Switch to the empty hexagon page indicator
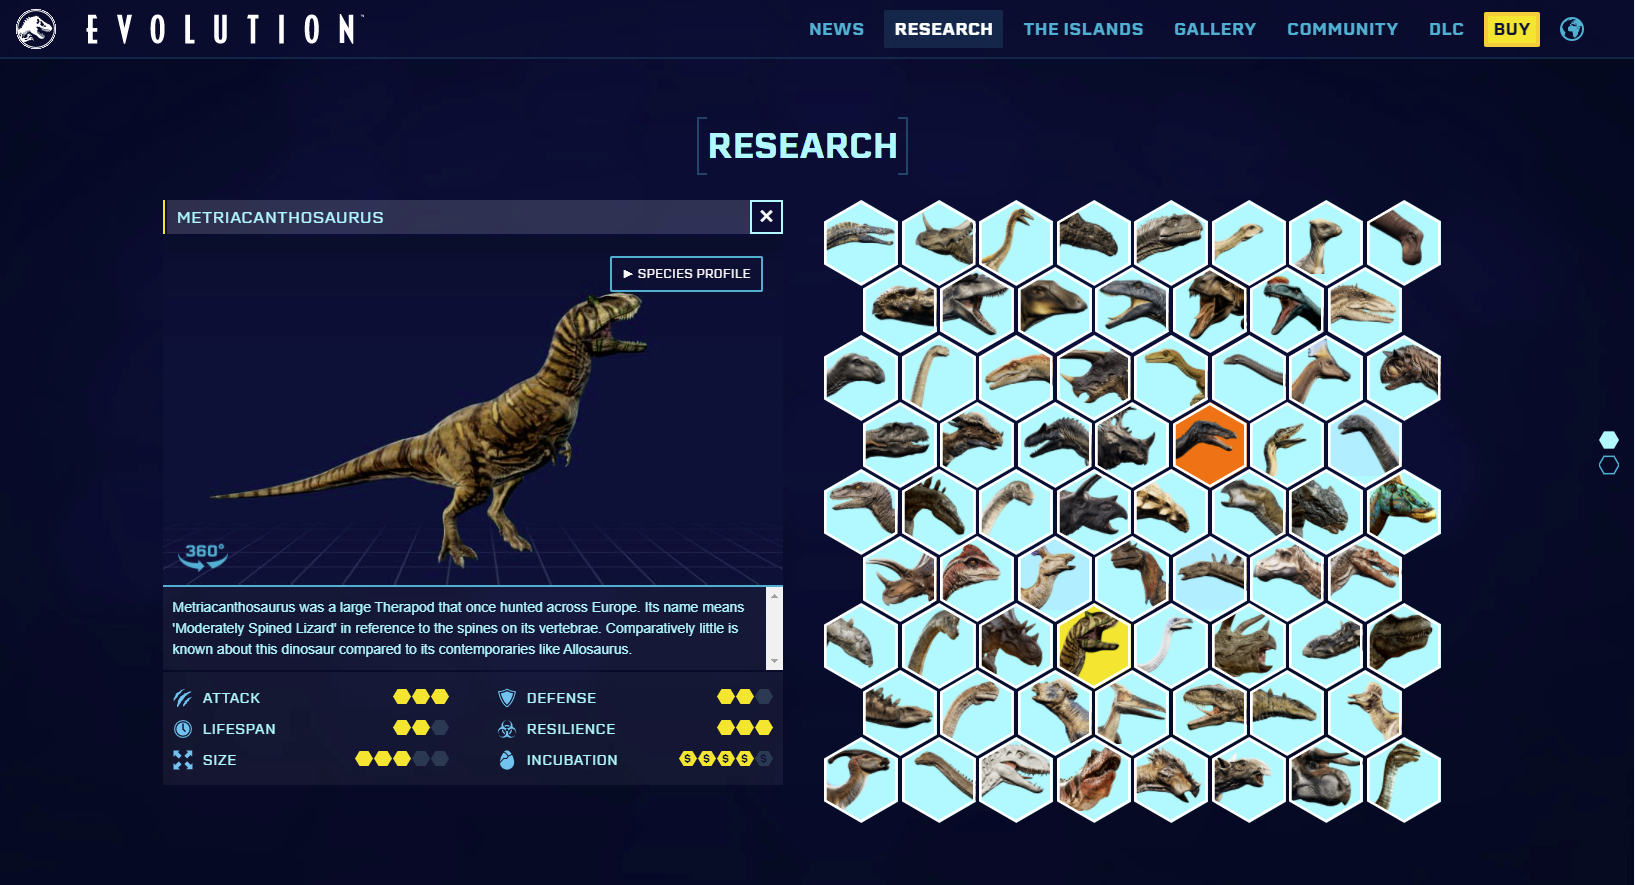 pyautogui.click(x=1609, y=465)
